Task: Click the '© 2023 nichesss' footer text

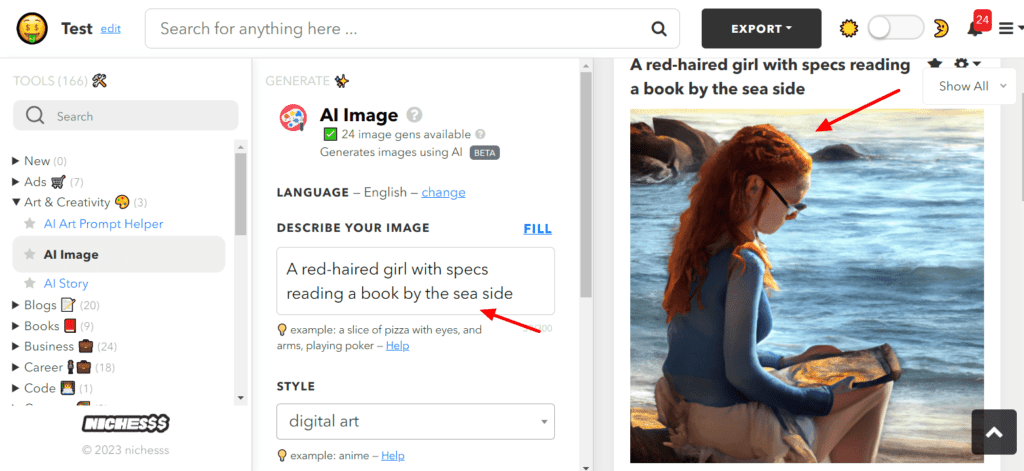Action: (125, 450)
